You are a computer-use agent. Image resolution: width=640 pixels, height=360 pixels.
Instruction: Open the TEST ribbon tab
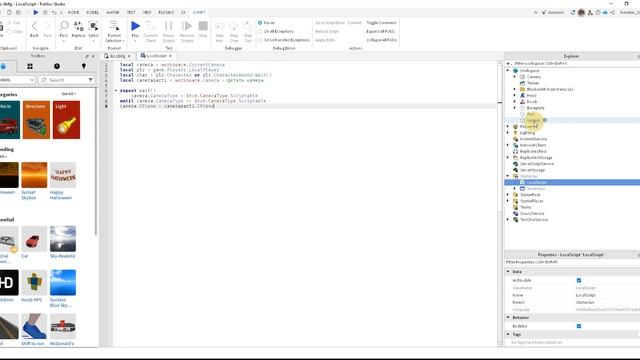pyautogui.click(x=131, y=13)
